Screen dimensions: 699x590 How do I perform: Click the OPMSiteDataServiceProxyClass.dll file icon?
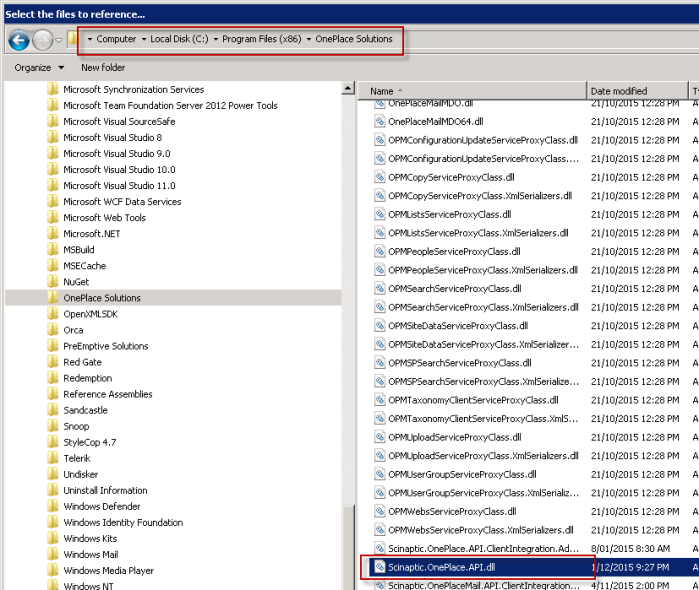[x=379, y=326]
